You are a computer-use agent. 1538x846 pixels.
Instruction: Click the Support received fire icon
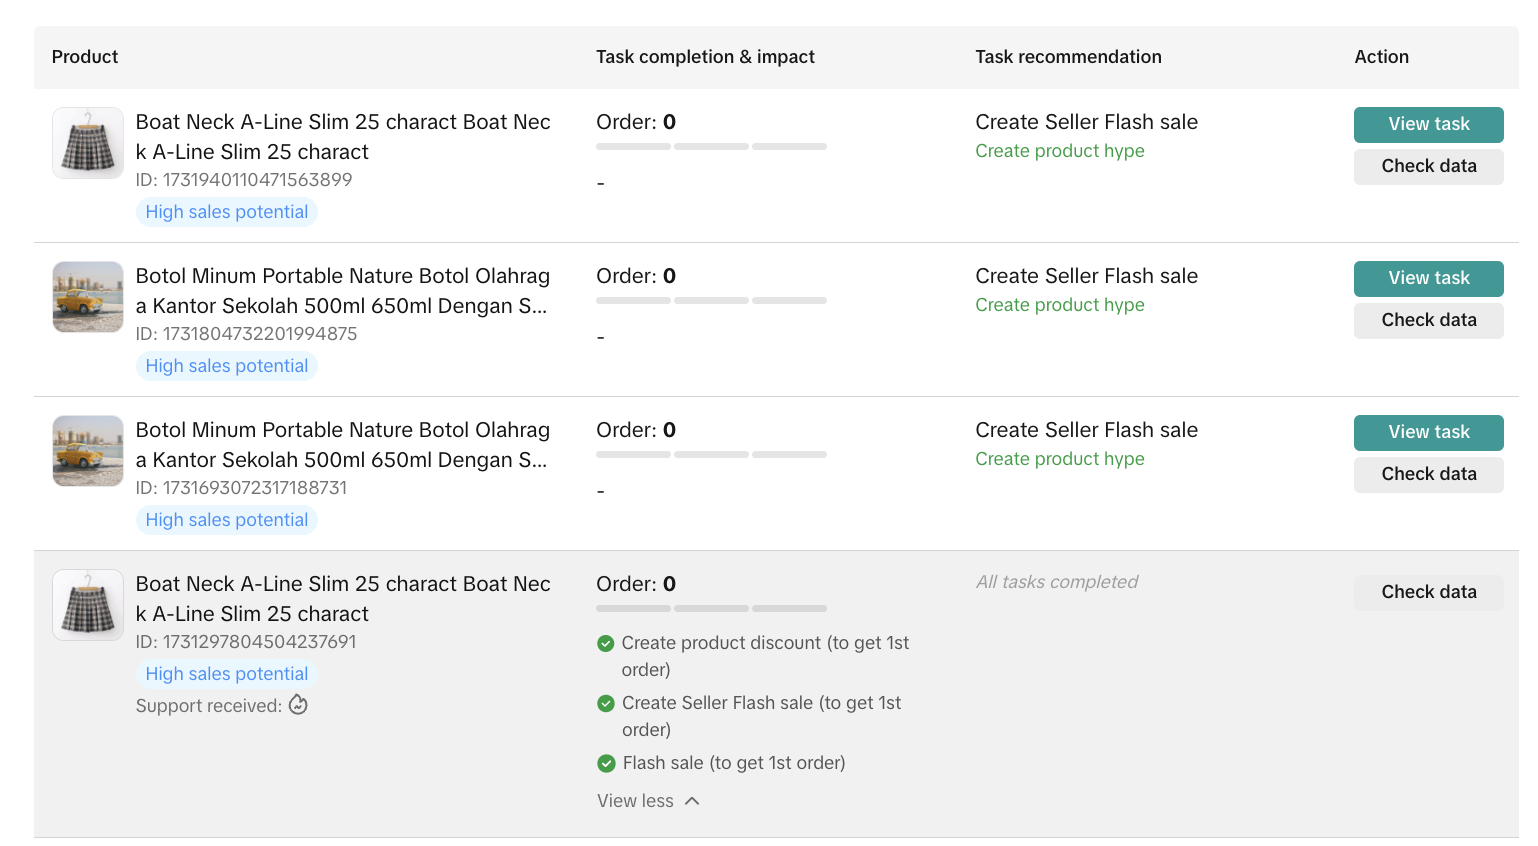click(298, 705)
